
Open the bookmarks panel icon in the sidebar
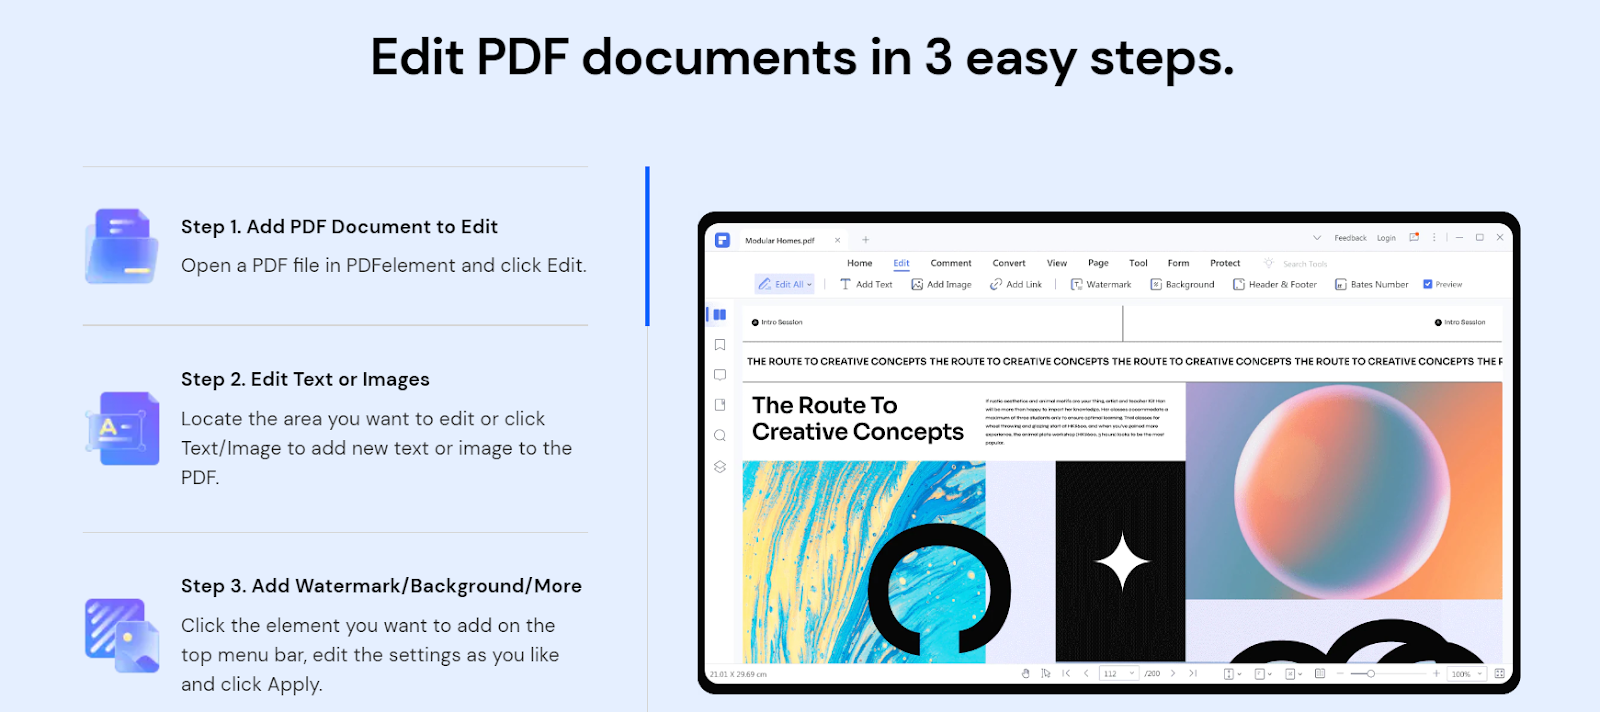point(720,345)
